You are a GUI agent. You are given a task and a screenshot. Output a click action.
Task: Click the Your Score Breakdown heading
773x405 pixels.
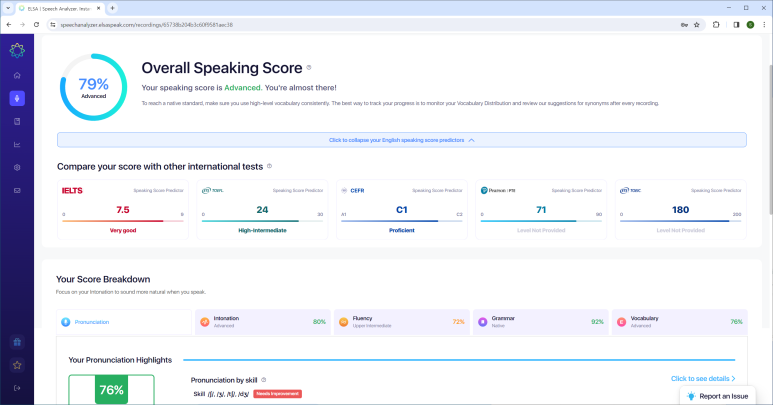(103, 279)
